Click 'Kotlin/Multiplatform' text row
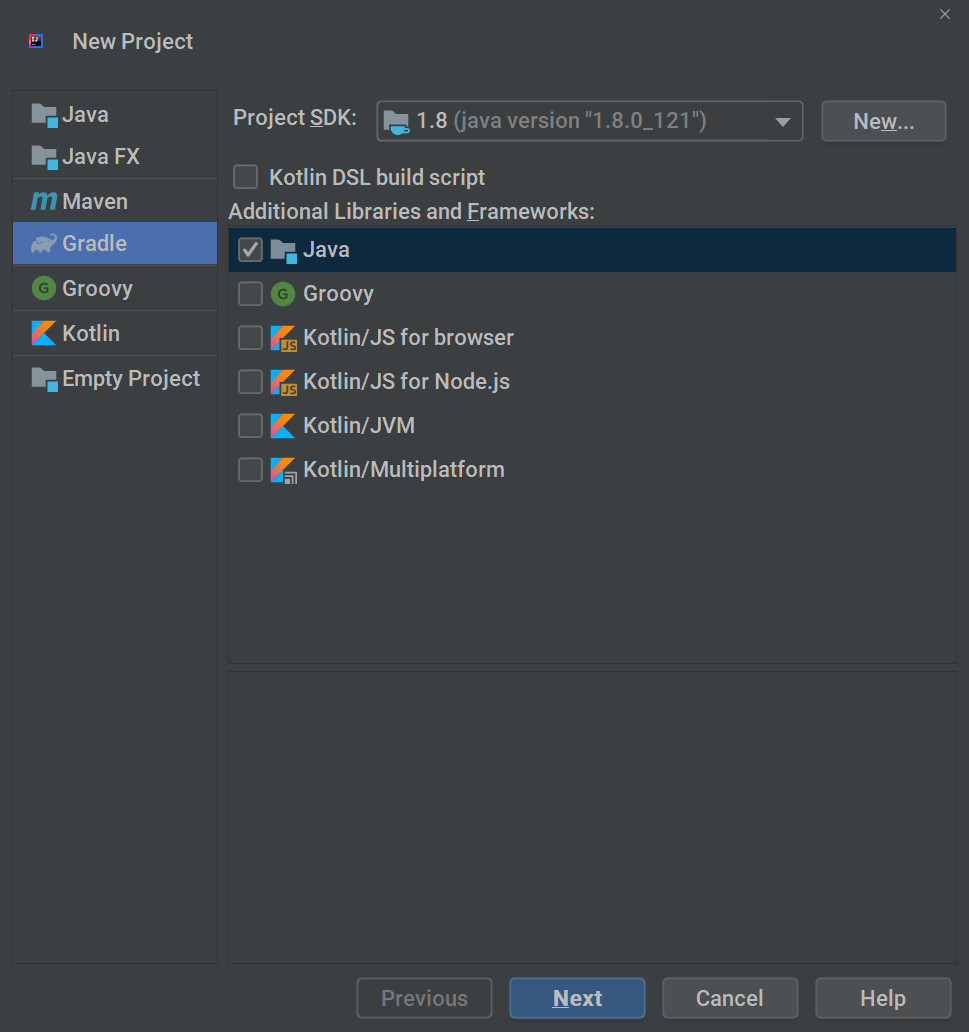This screenshot has width=969, height=1032. tap(404, 470)
